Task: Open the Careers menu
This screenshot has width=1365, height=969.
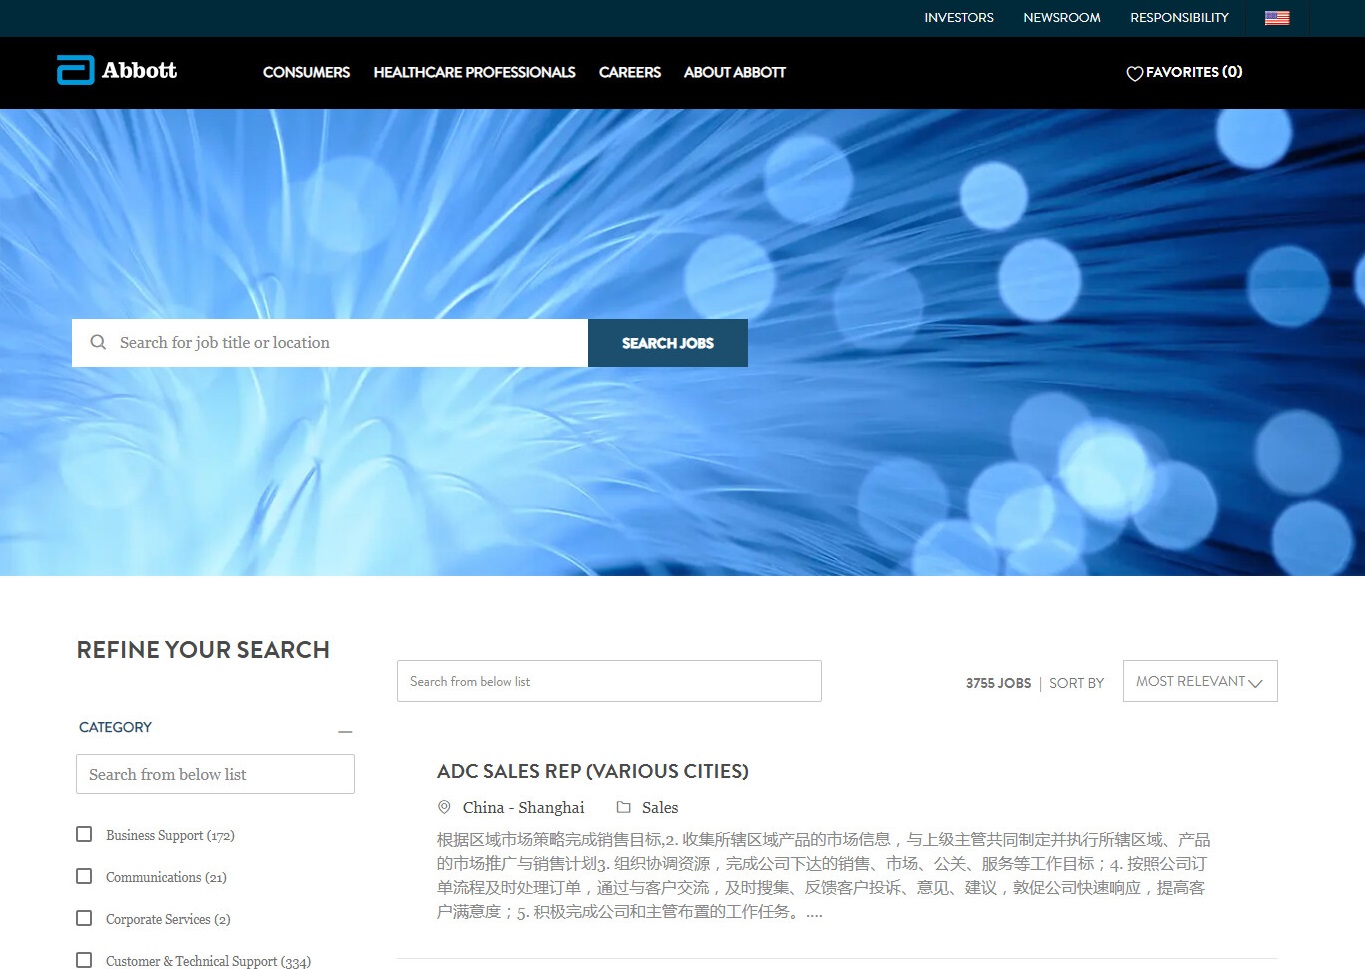Action: pyautogui.click(x=629, y=72)
